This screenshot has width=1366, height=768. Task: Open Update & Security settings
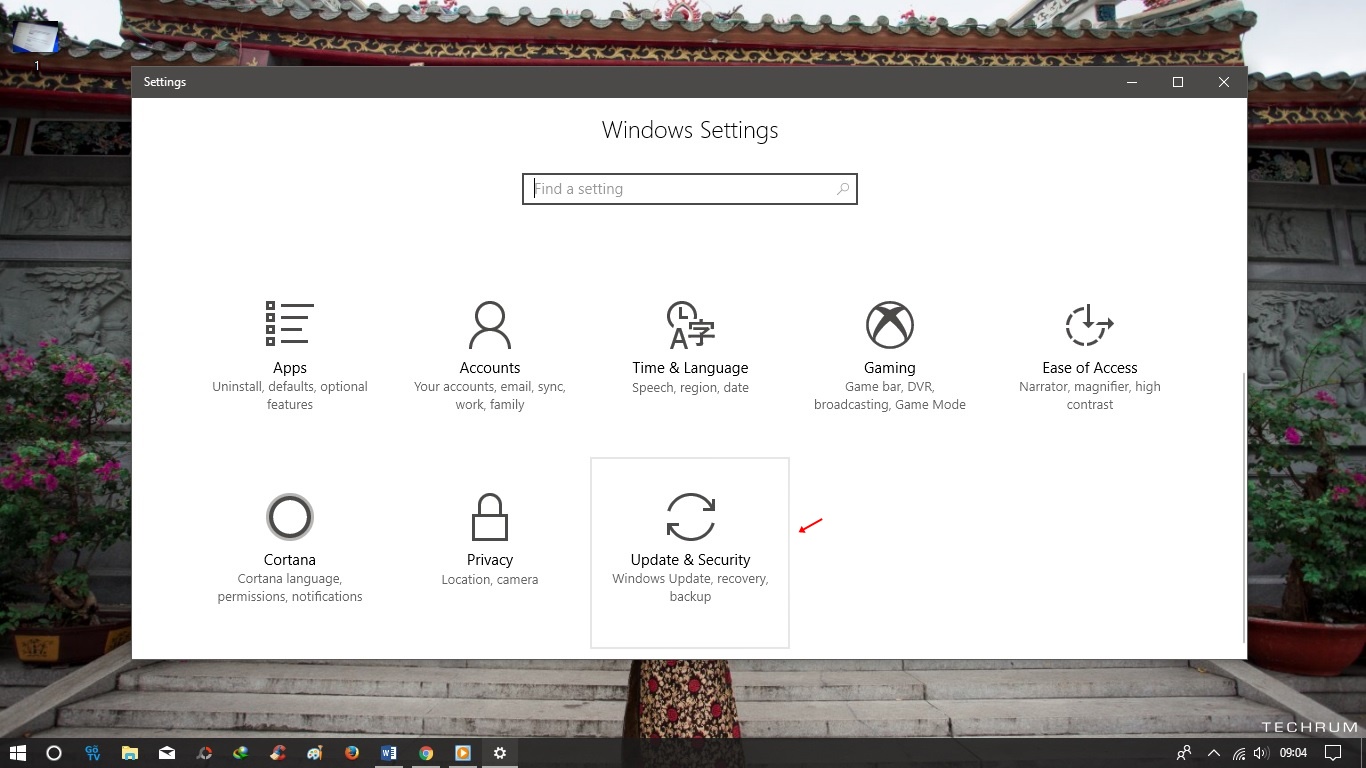click(690, 552)
